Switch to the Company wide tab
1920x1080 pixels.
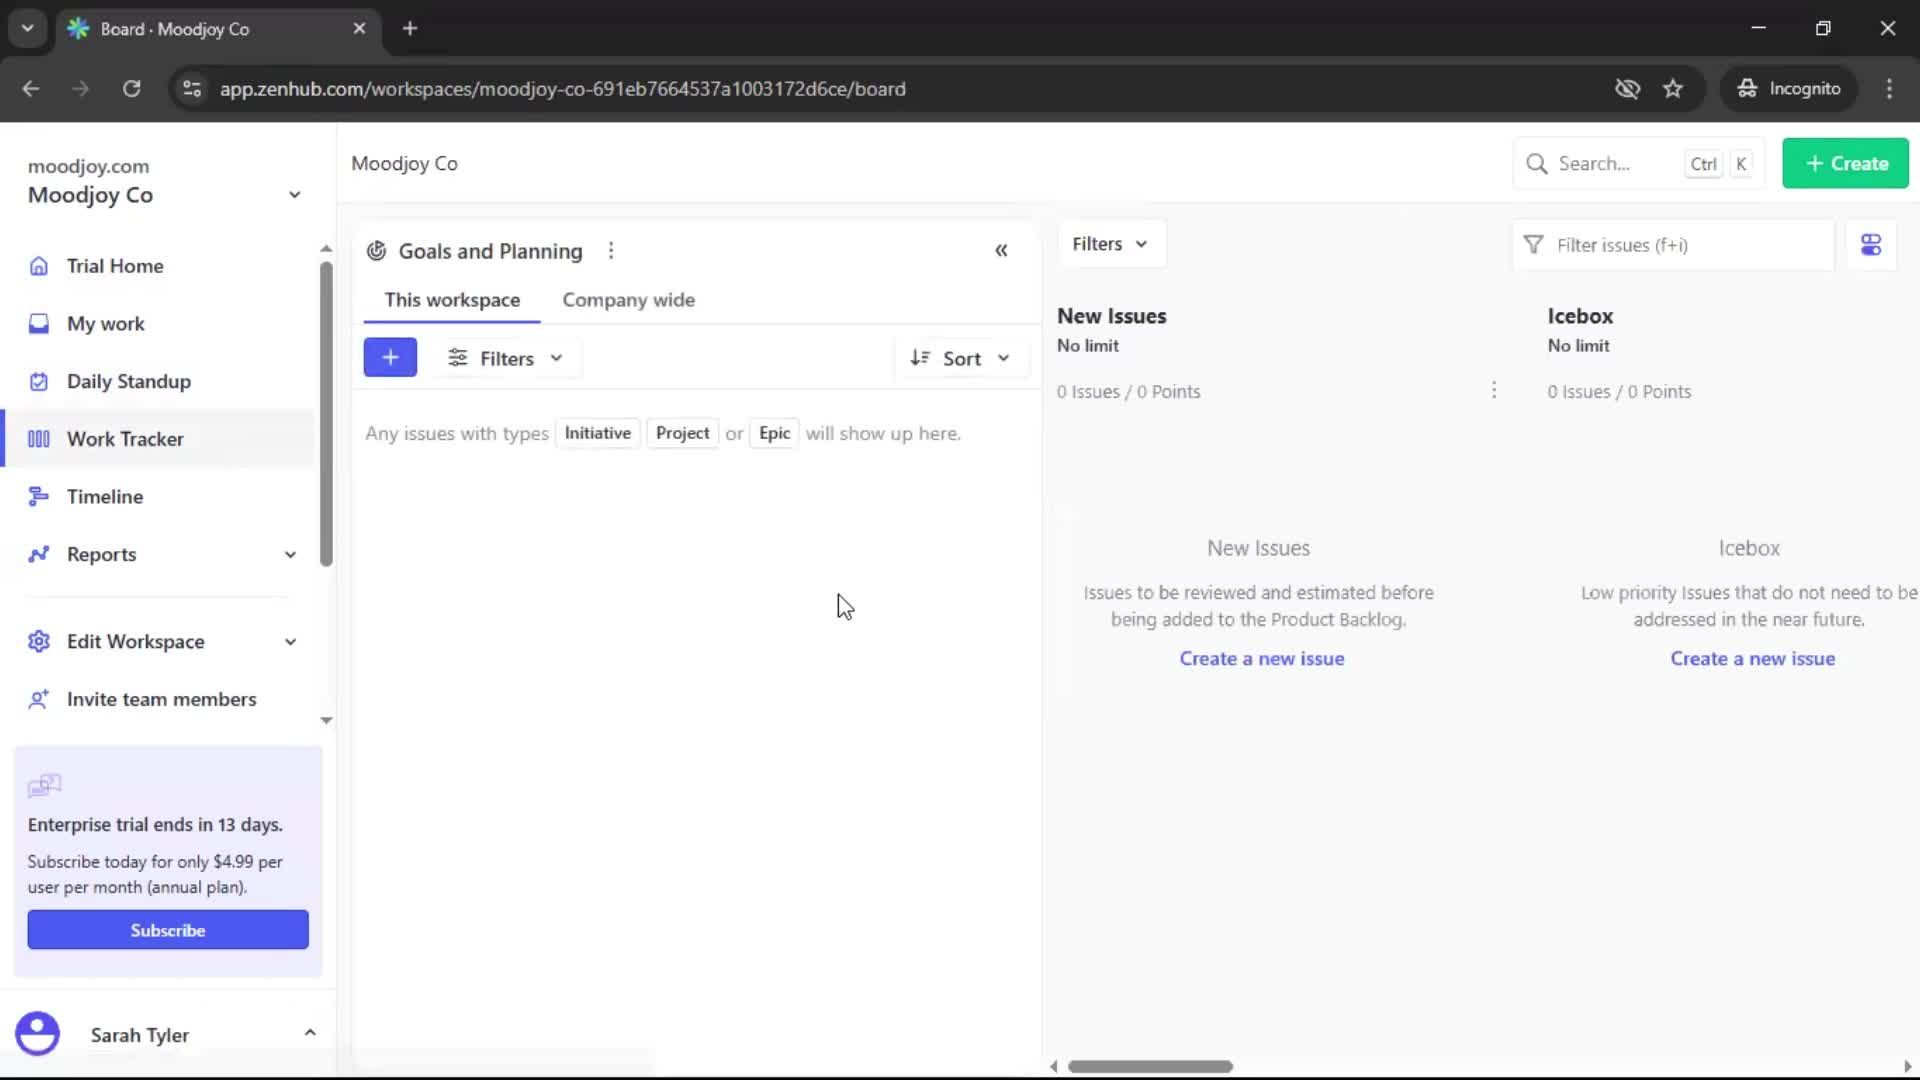coord(628,299)
